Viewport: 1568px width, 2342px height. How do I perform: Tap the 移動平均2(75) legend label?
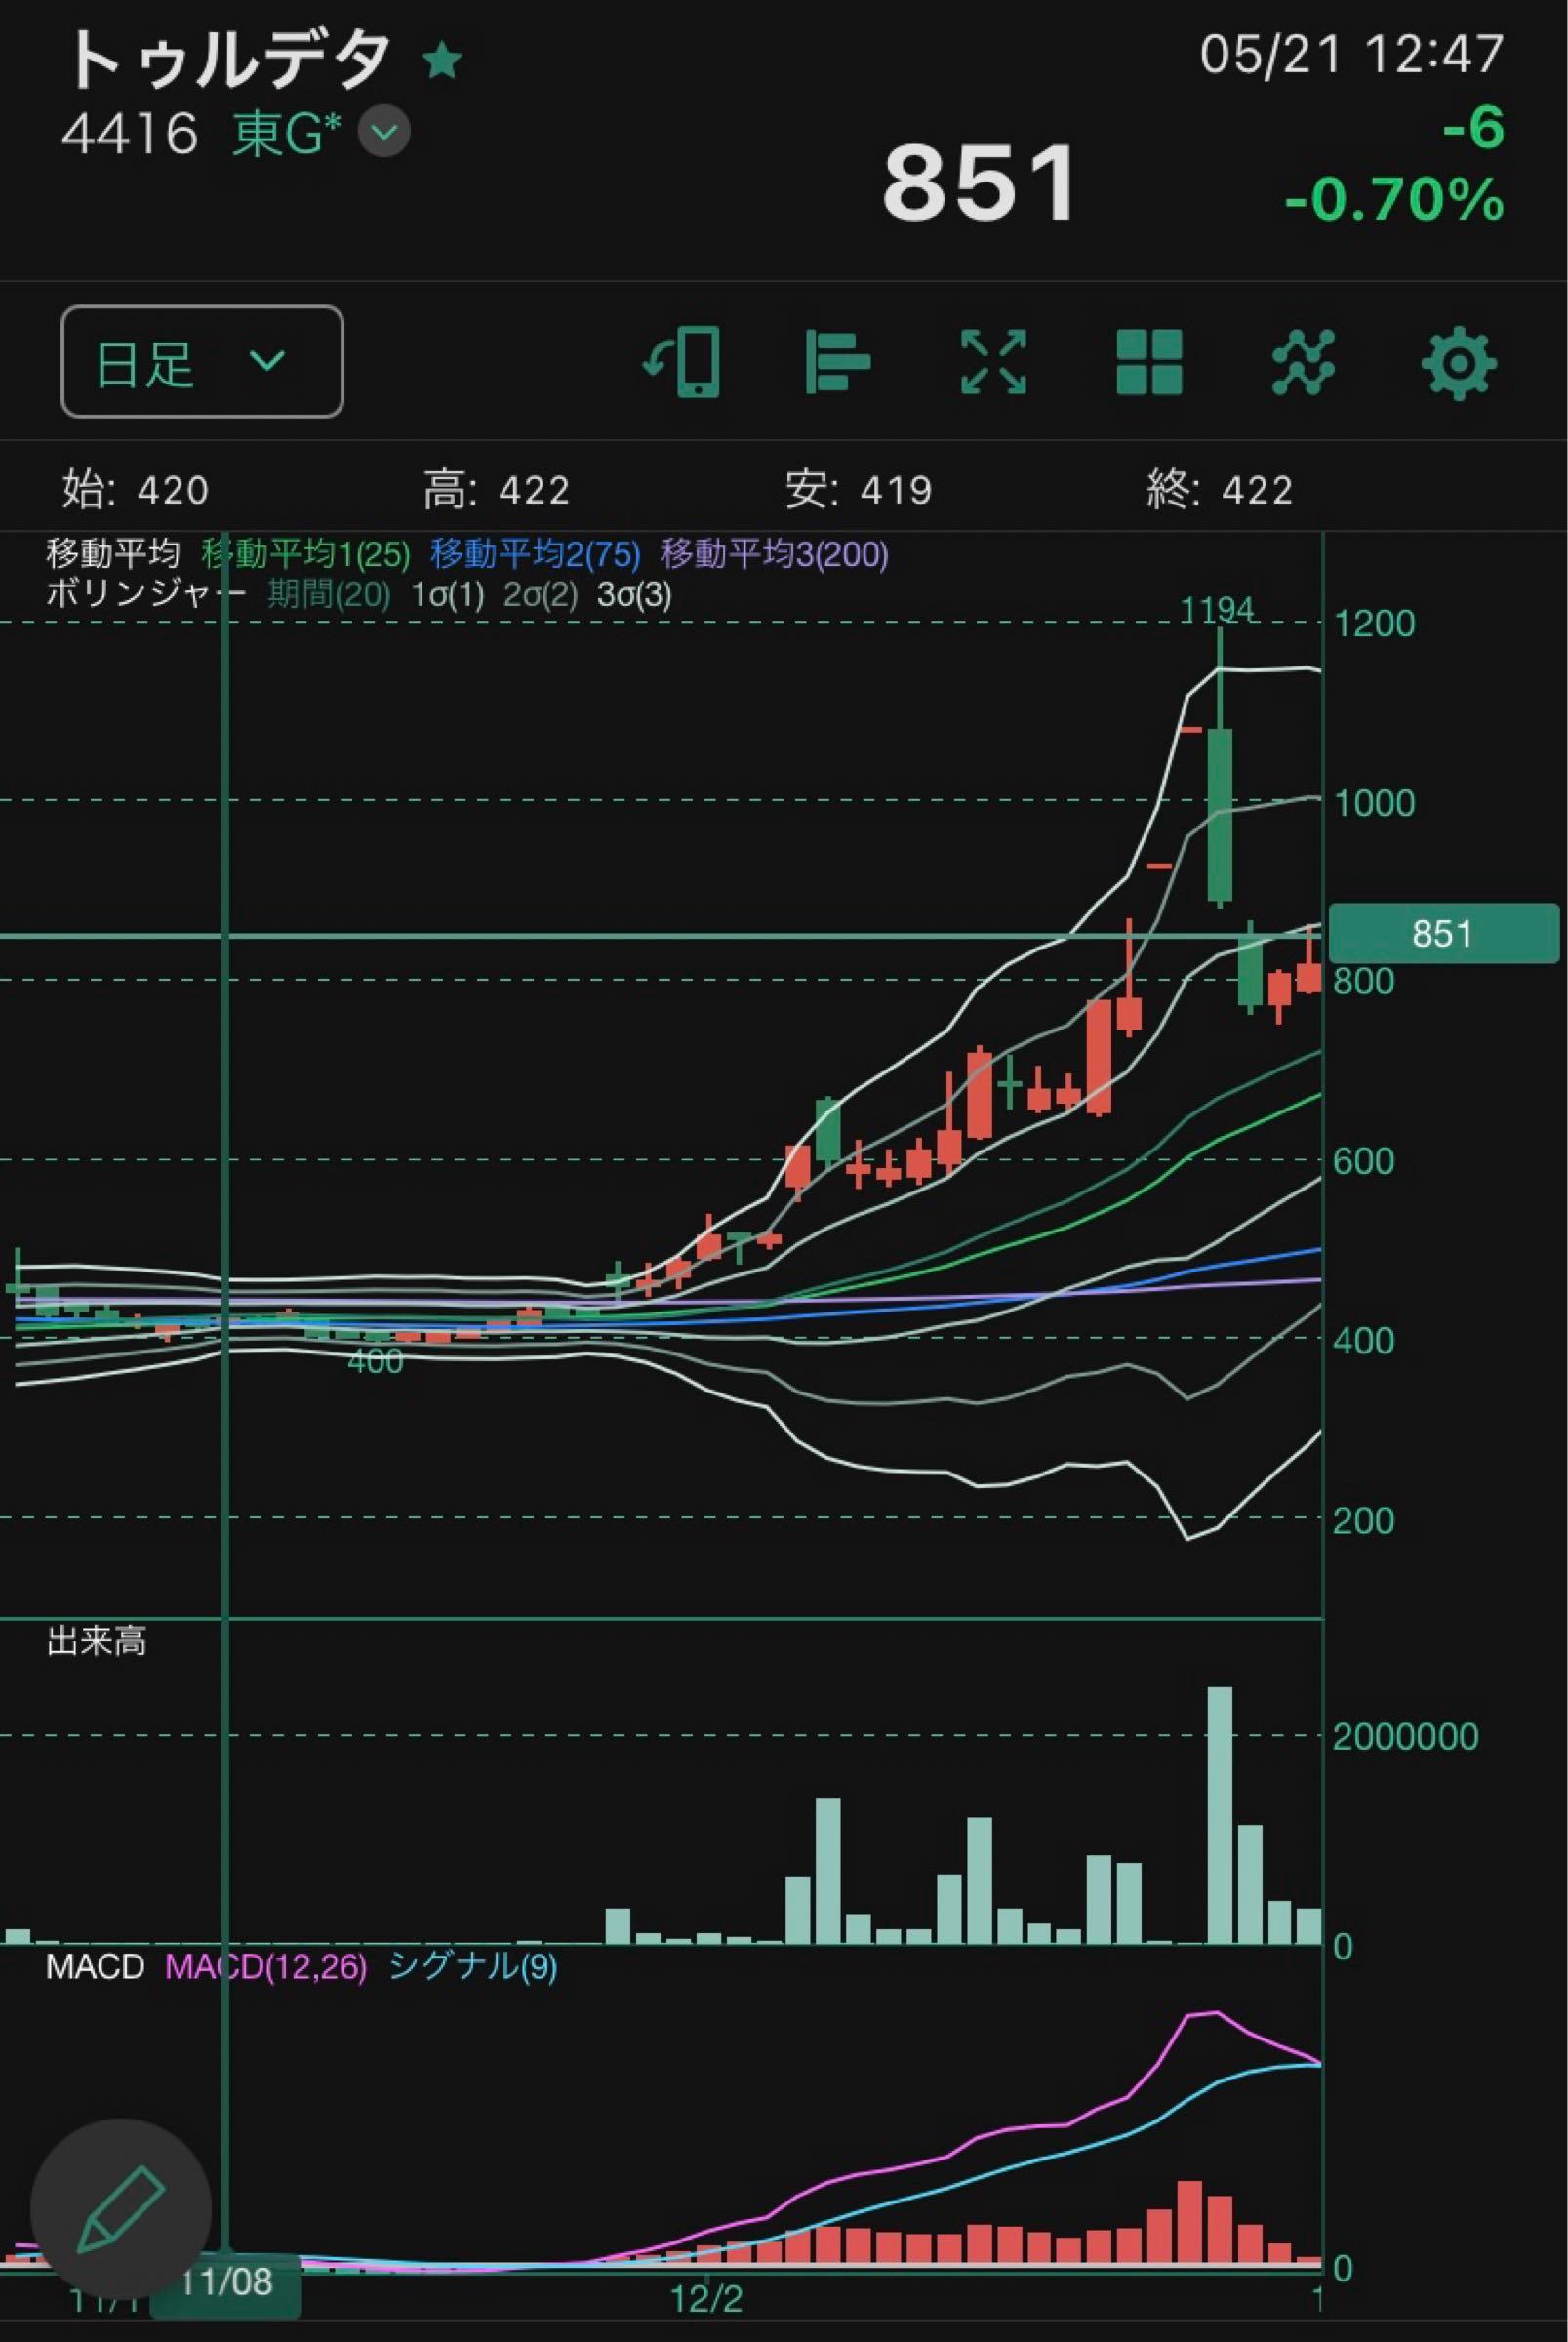point(535,554)
